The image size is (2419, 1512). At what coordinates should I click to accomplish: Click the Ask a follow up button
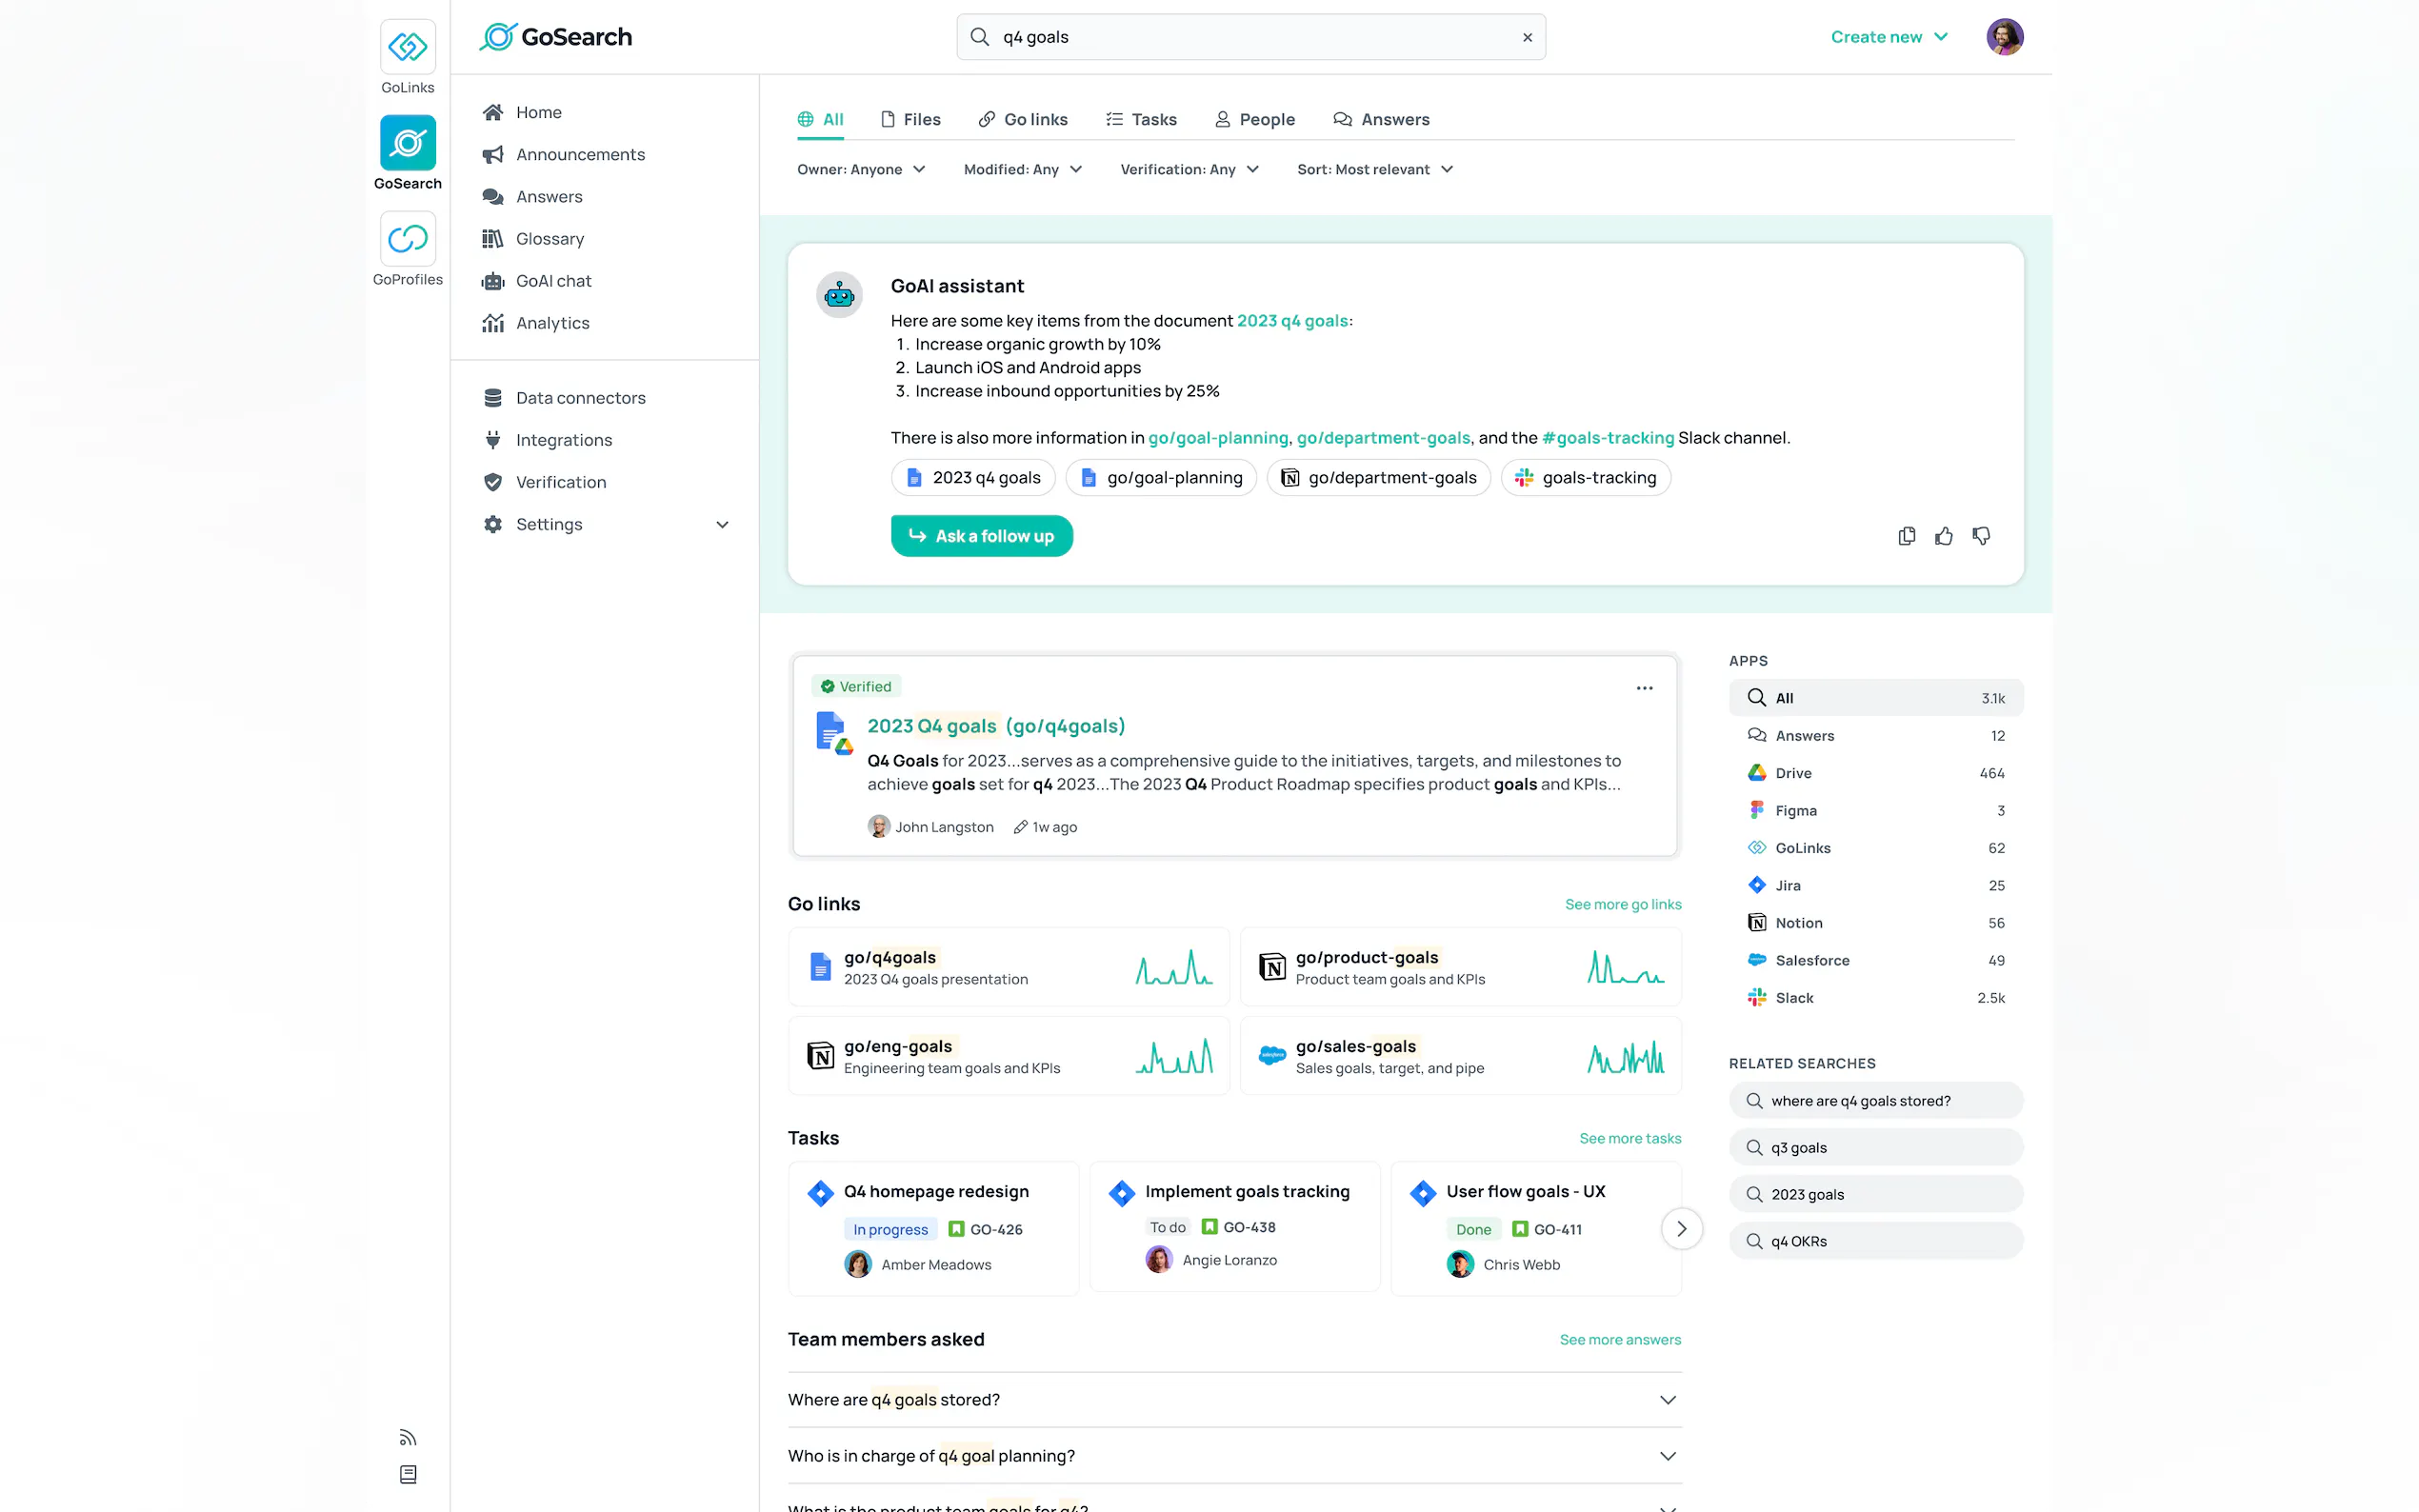(x=981, y=537)
